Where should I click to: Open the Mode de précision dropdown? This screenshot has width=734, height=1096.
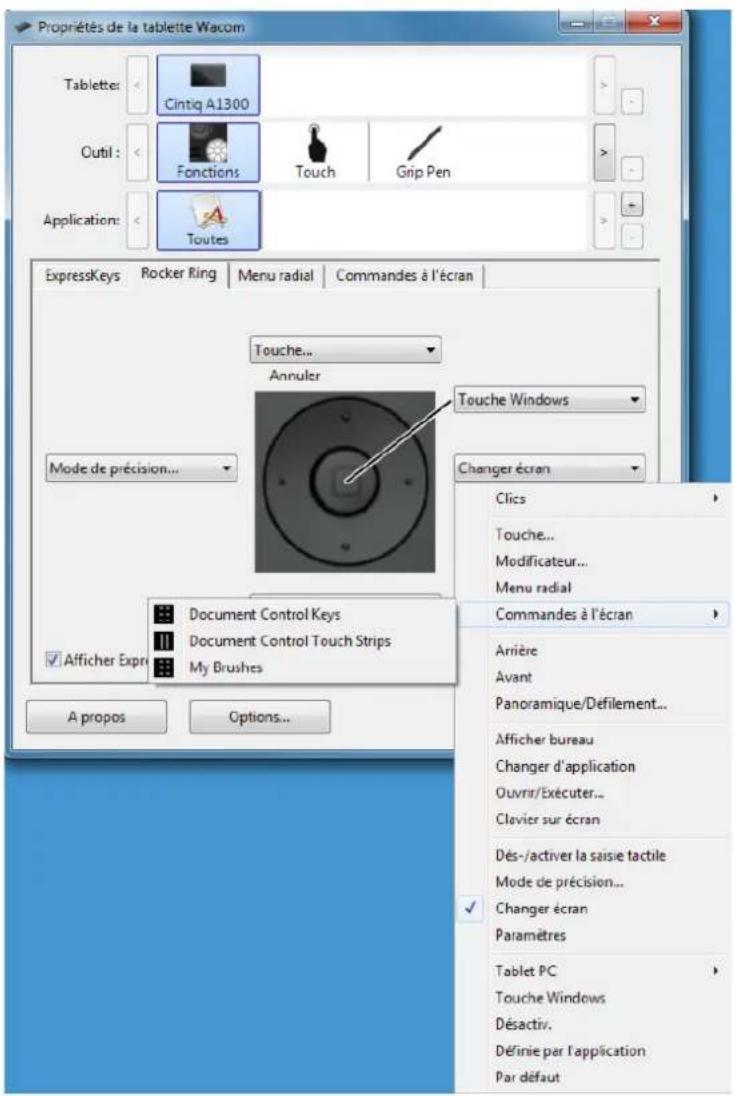[x=141, y=468]
